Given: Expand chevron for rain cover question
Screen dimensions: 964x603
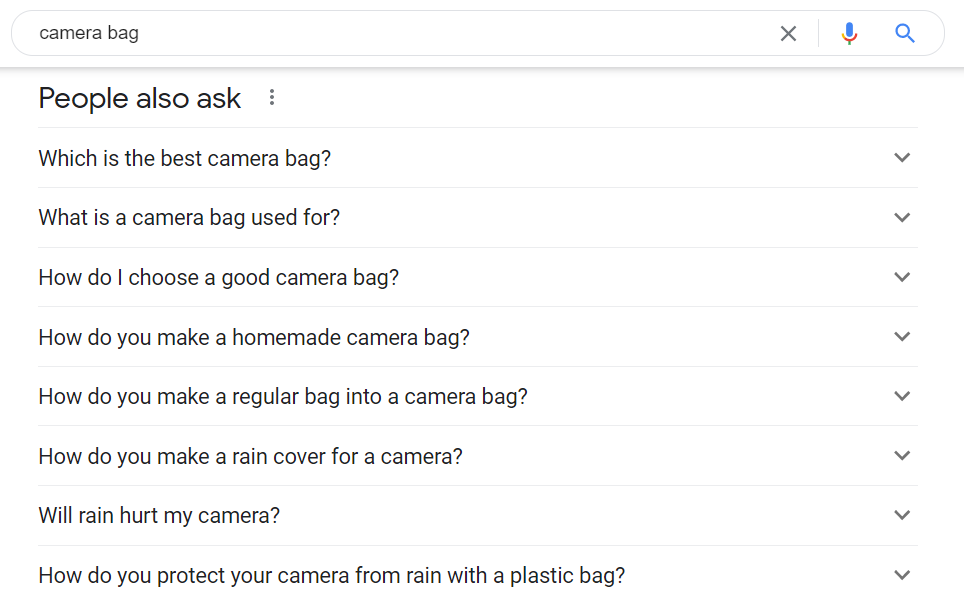Looking at the screenshot, I should (902, 455).
